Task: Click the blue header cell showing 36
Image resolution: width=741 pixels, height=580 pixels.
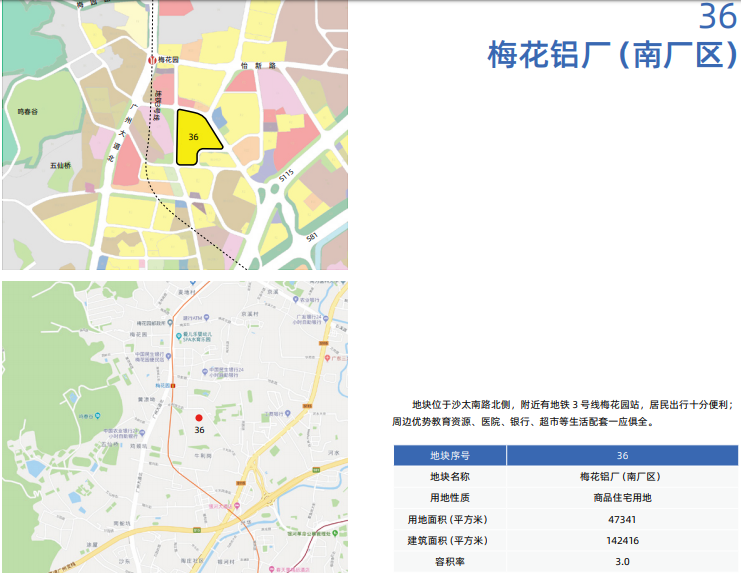Action: (622, 455)
